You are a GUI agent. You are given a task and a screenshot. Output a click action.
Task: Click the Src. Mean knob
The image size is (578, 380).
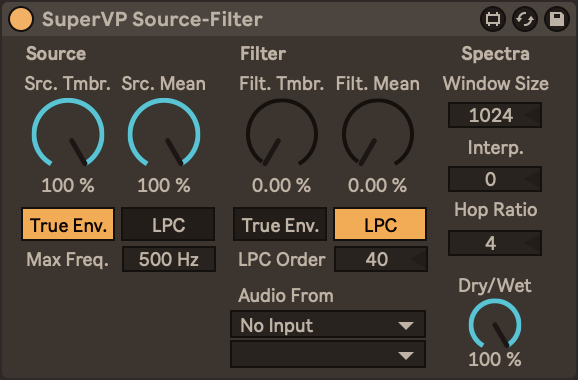coord(164,133)
